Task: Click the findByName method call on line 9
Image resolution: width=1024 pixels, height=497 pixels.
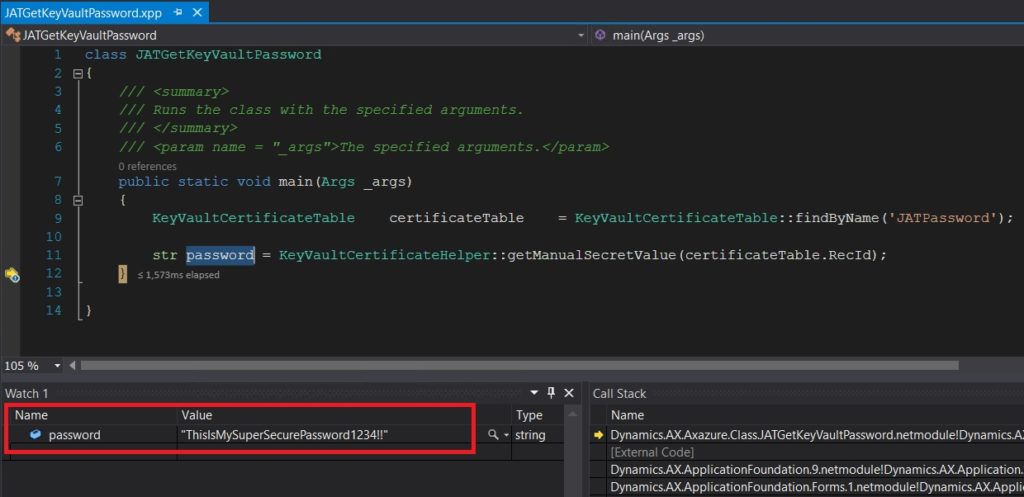Action: coord(837,218)
